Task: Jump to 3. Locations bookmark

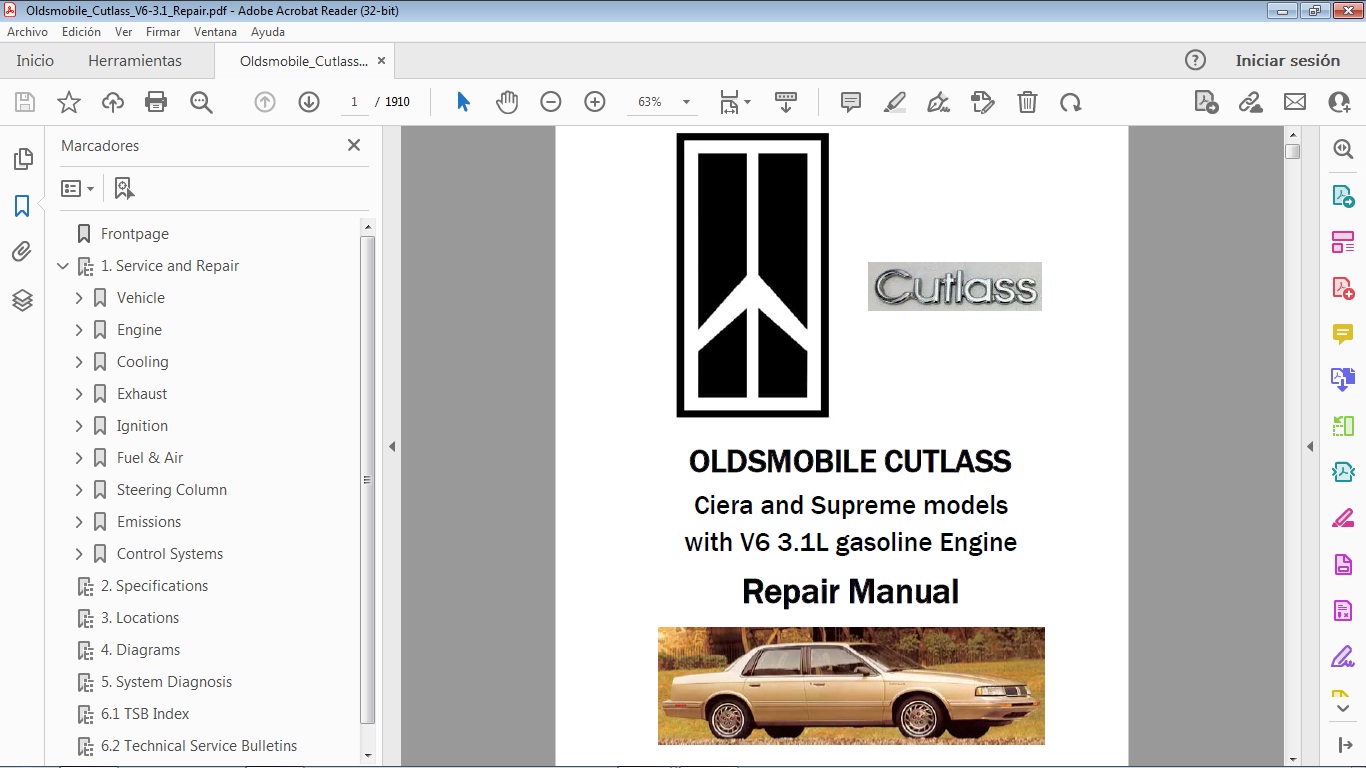Action: (x=140, y=618)
